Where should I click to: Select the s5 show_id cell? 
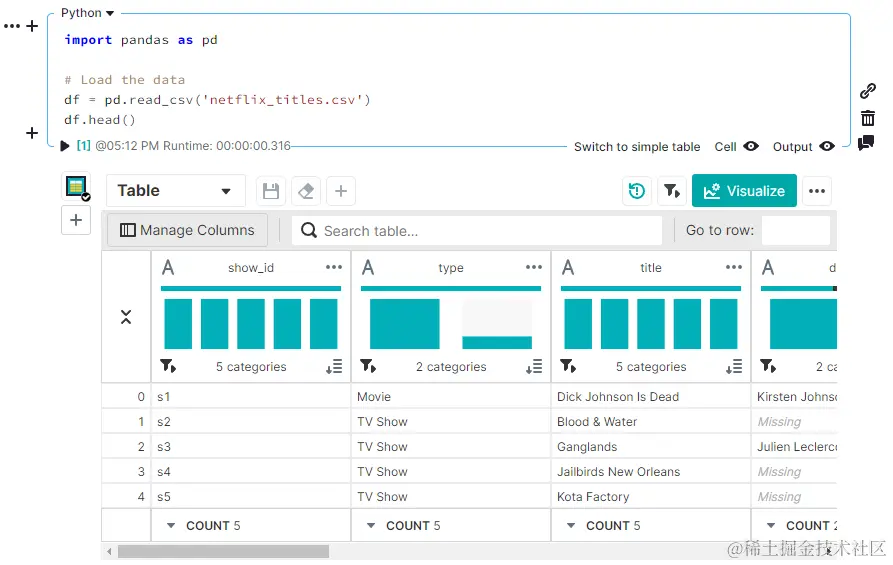point(251,497)
